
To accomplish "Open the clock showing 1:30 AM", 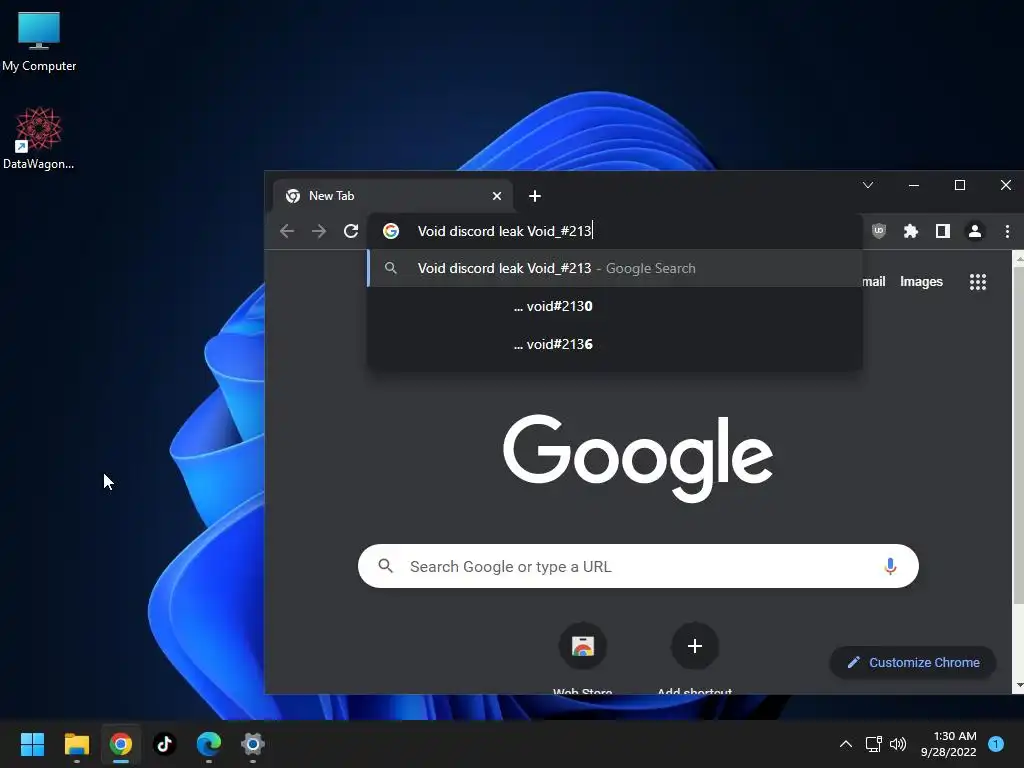I will pyautogui.click(x=948, y=744).
